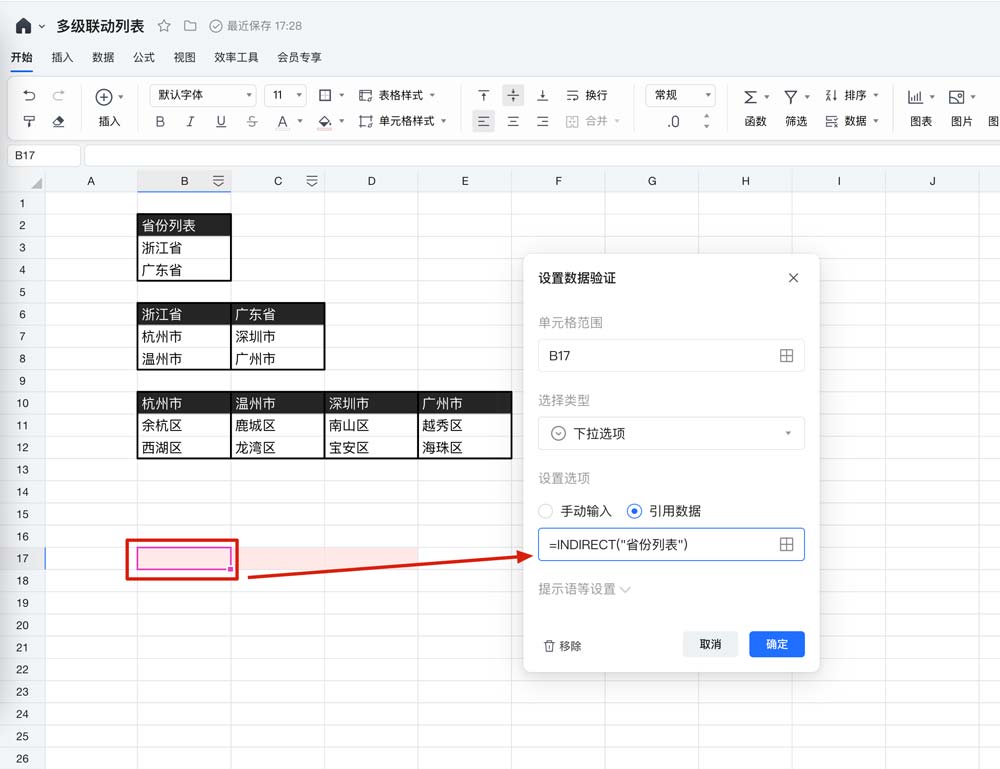The width and height of the screenshot is (1000, 769).
Task: Click the range picker icon beside B17
Action: coord(786,356)
